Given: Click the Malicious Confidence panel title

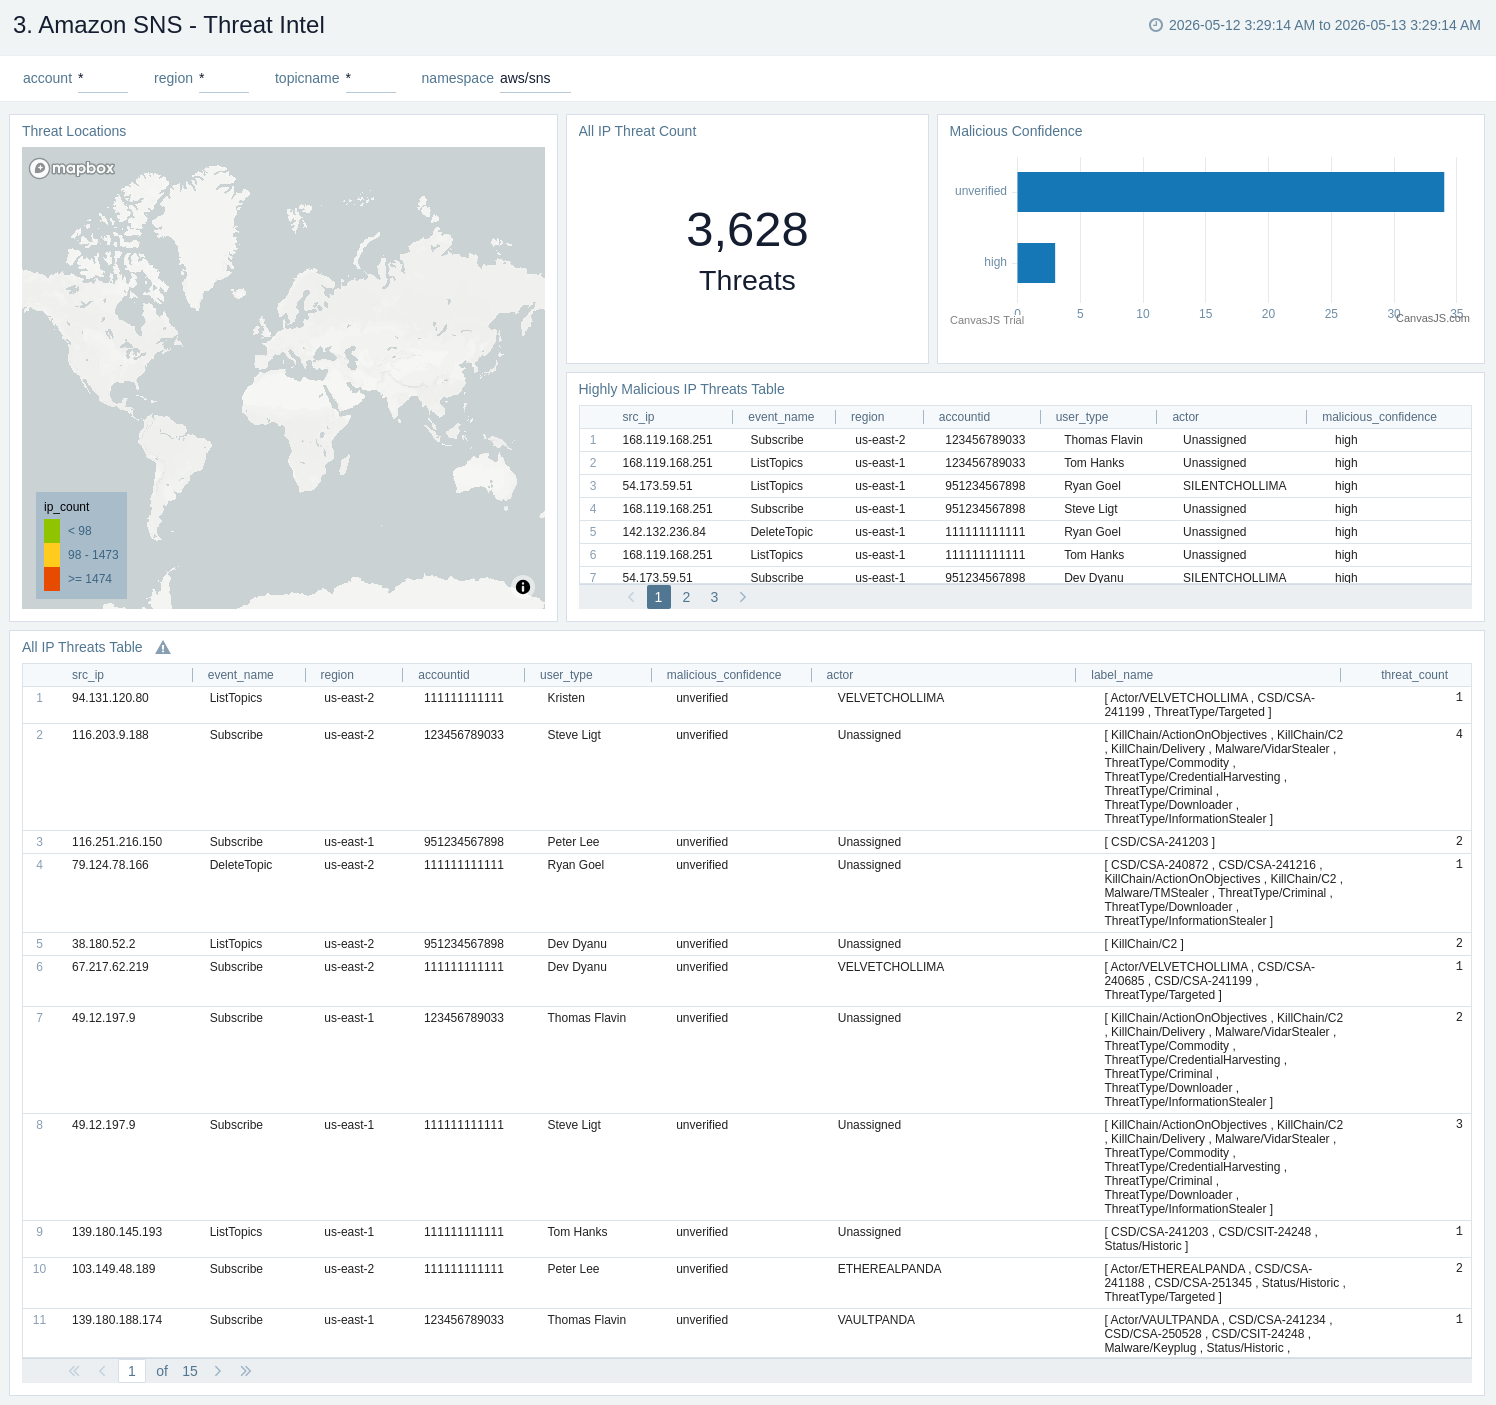Looking at the screenshot, I should pyautogui.click(x=1015, y=131).
